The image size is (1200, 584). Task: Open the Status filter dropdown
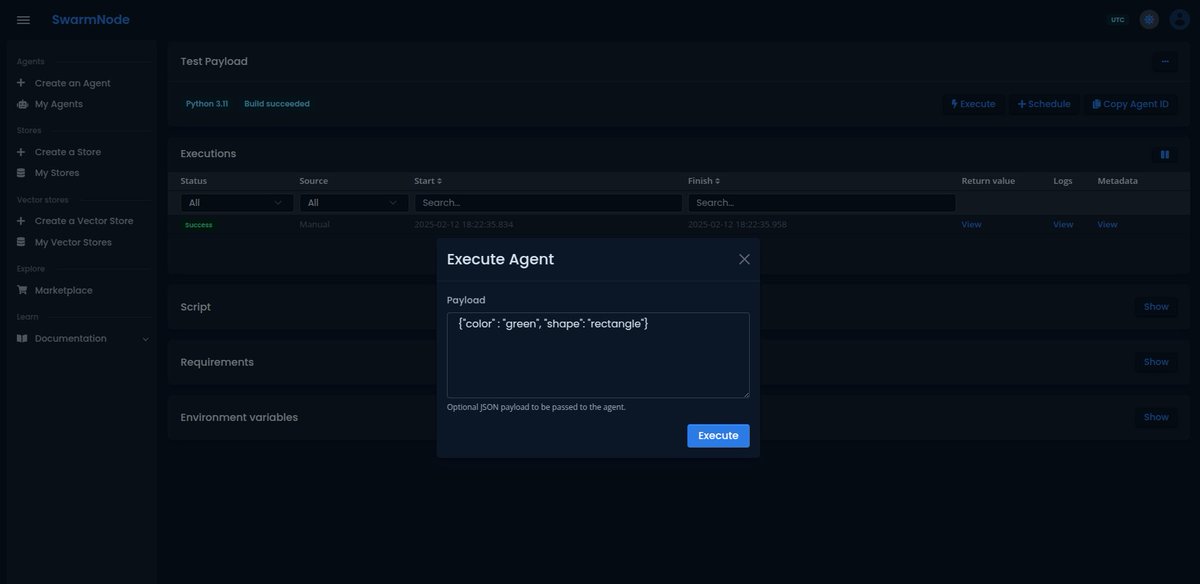click(237, 203)
